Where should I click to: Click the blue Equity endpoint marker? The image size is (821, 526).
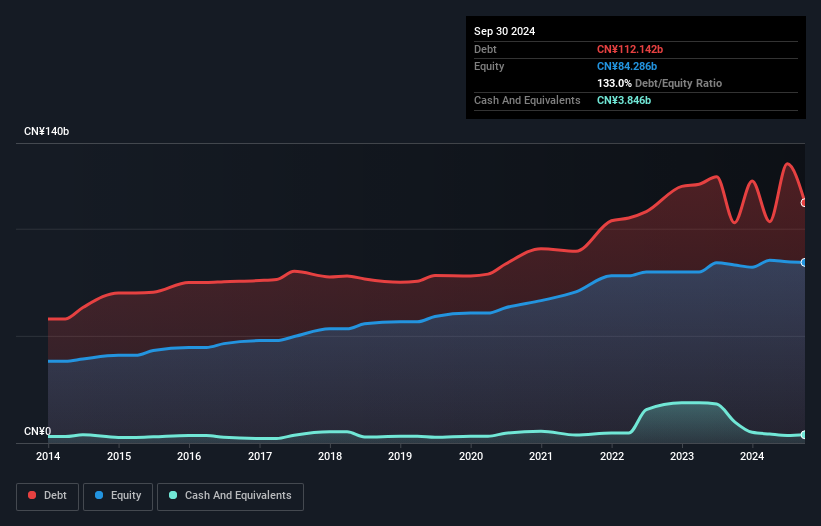(804, 262)
